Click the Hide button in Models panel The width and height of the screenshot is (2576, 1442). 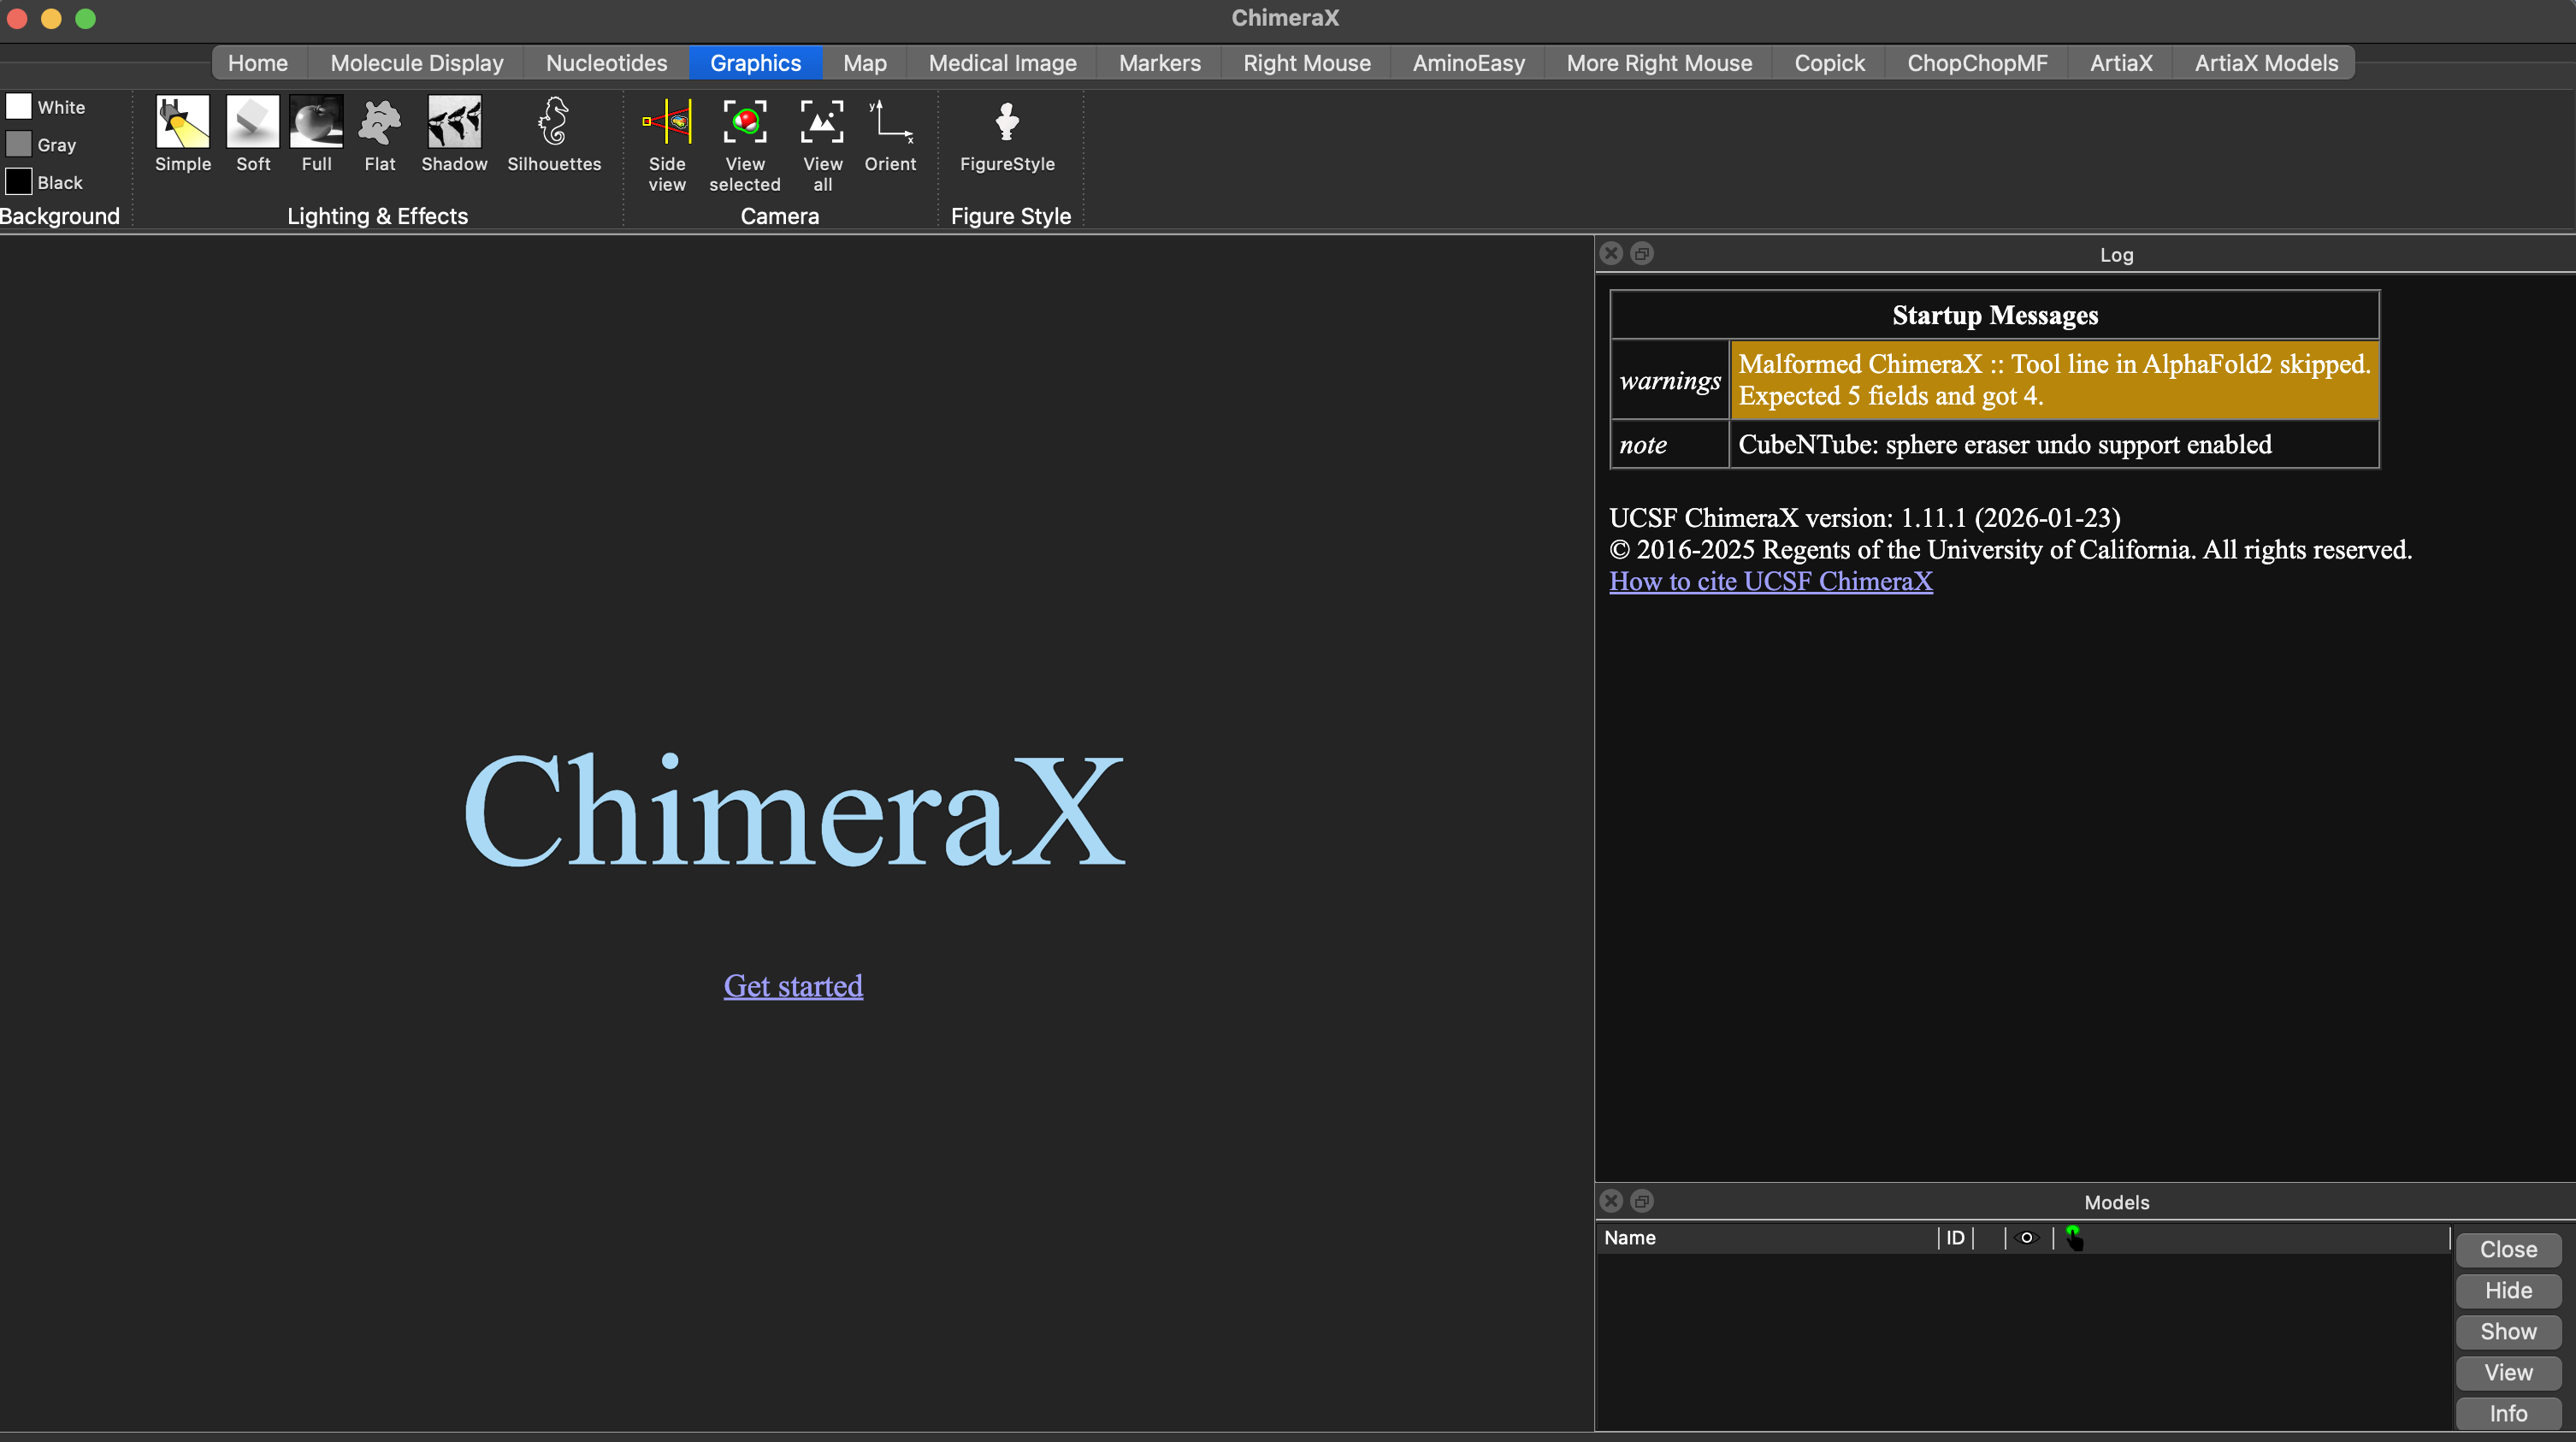coord(2508,1291)
